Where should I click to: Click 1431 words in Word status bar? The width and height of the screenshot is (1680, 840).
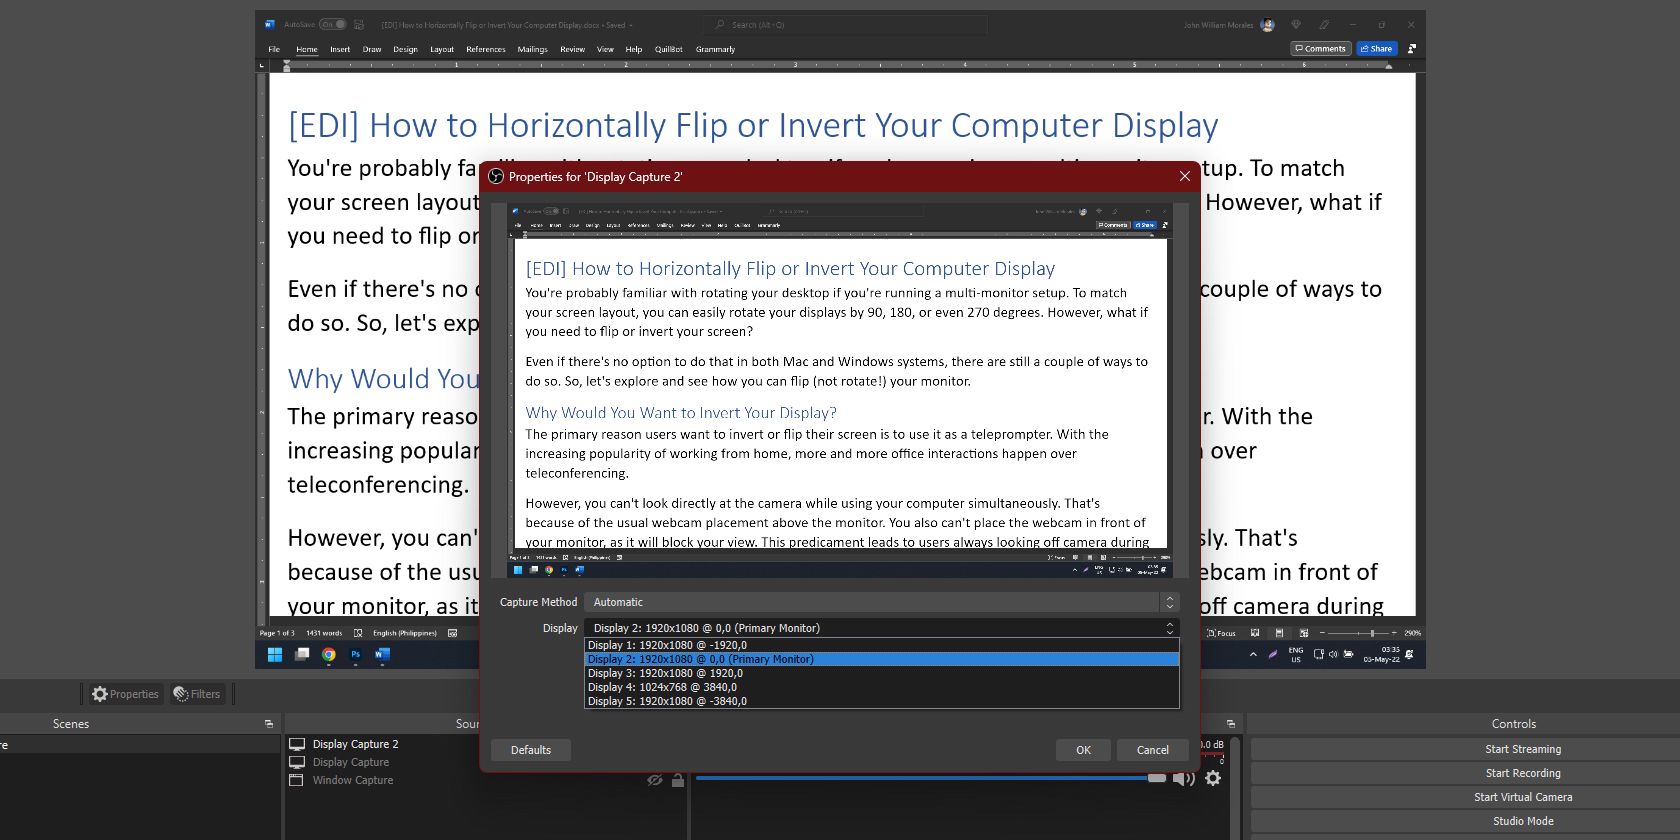(324, 633)
